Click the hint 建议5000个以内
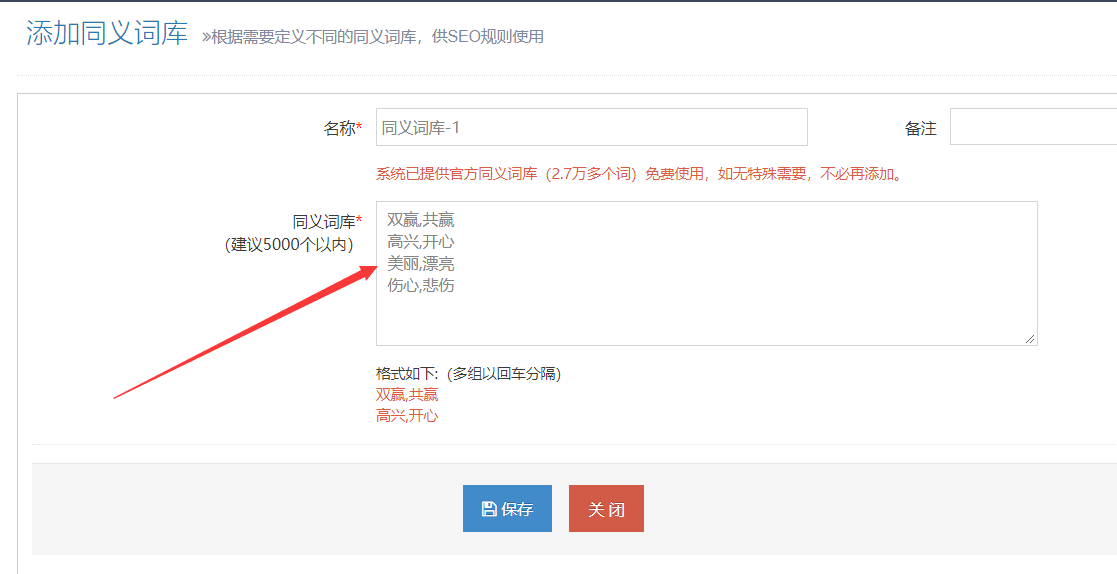The height and width of the screenshot is (574, 1117). [289, 244]
